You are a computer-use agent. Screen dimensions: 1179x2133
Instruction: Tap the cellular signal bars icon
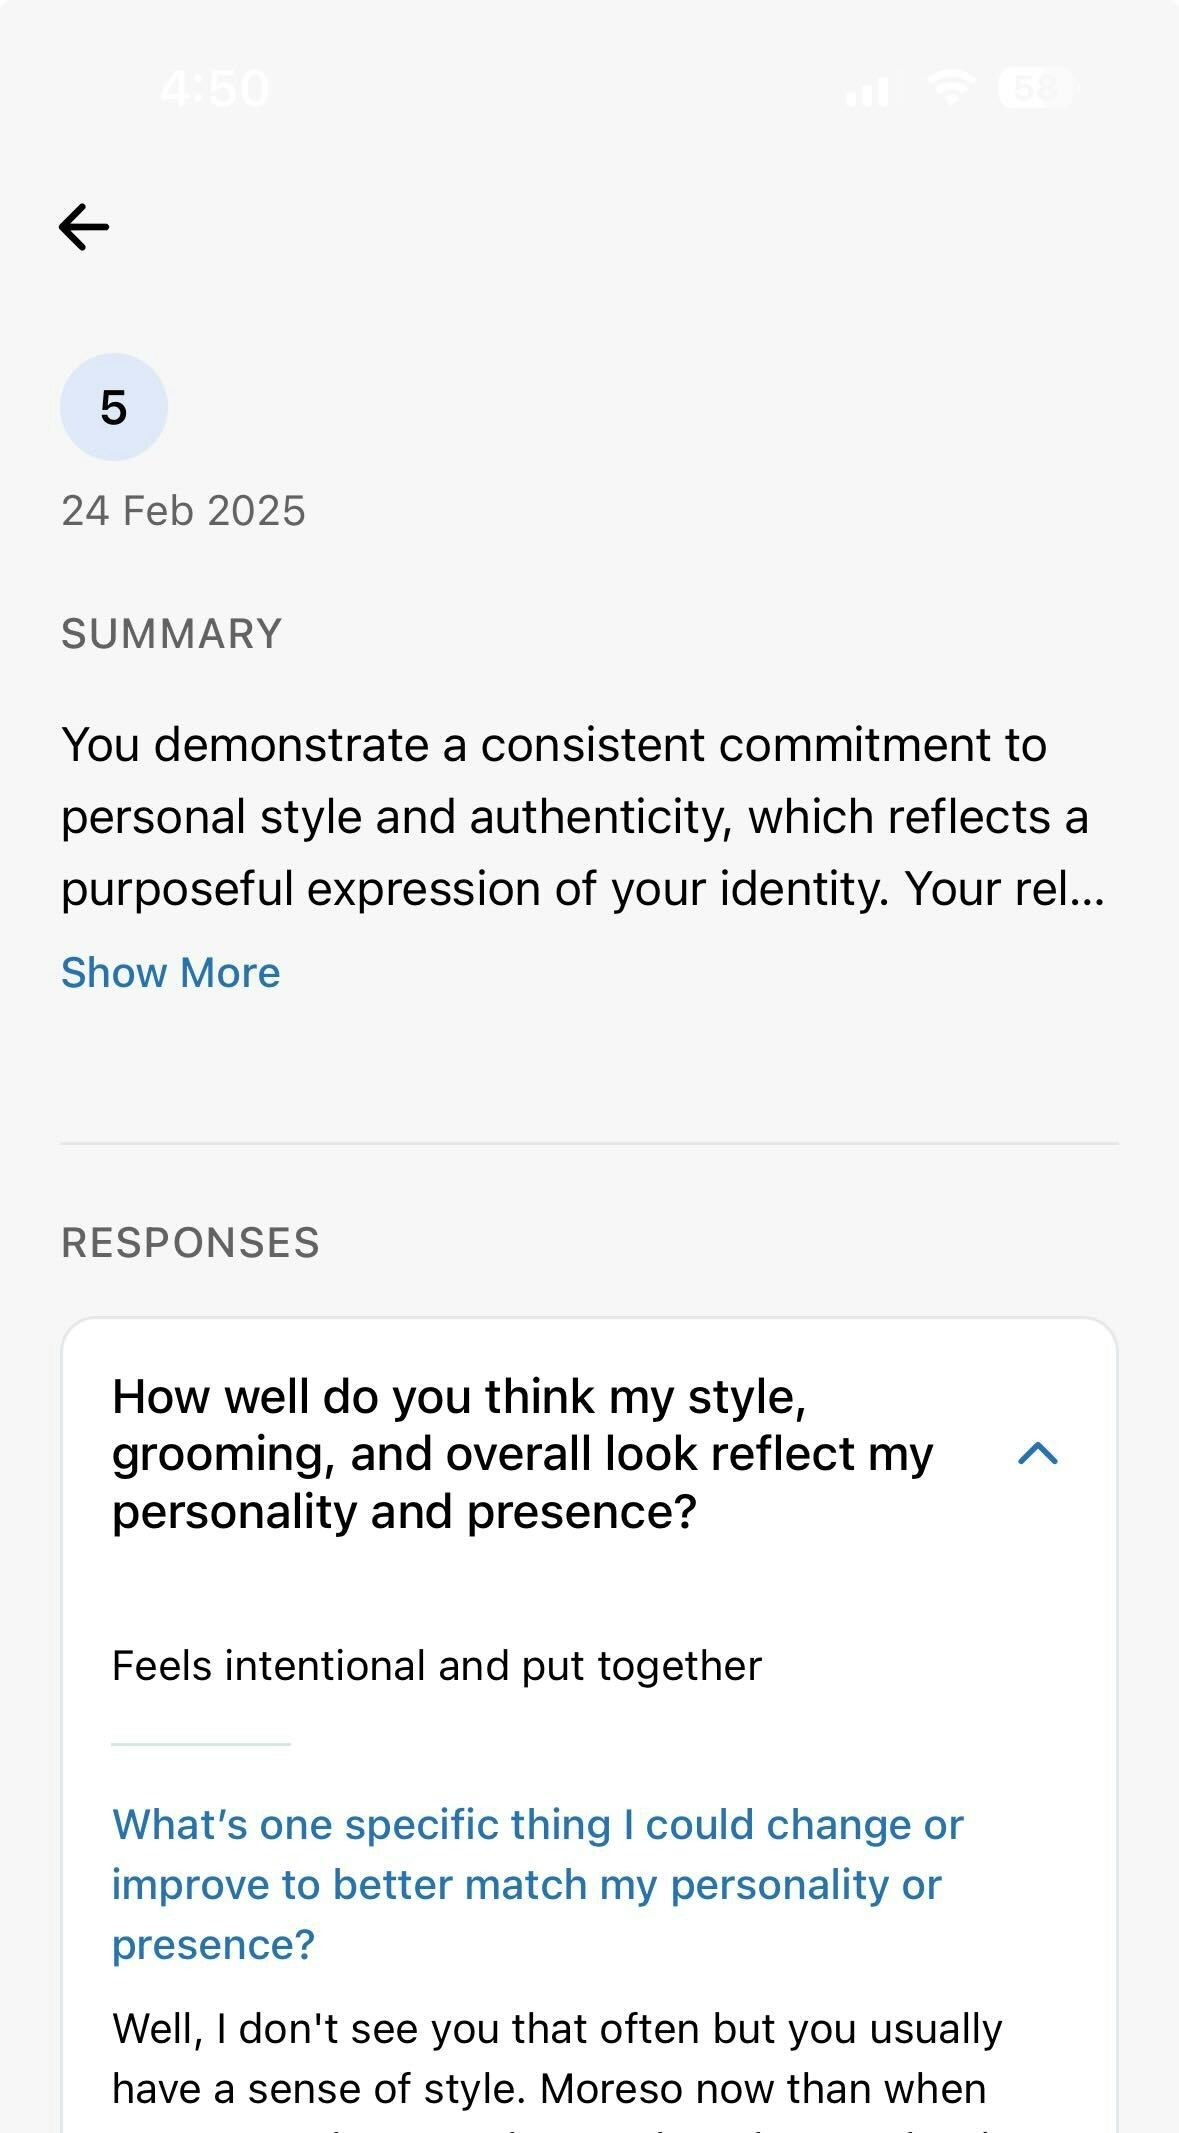tap(867, 92)
